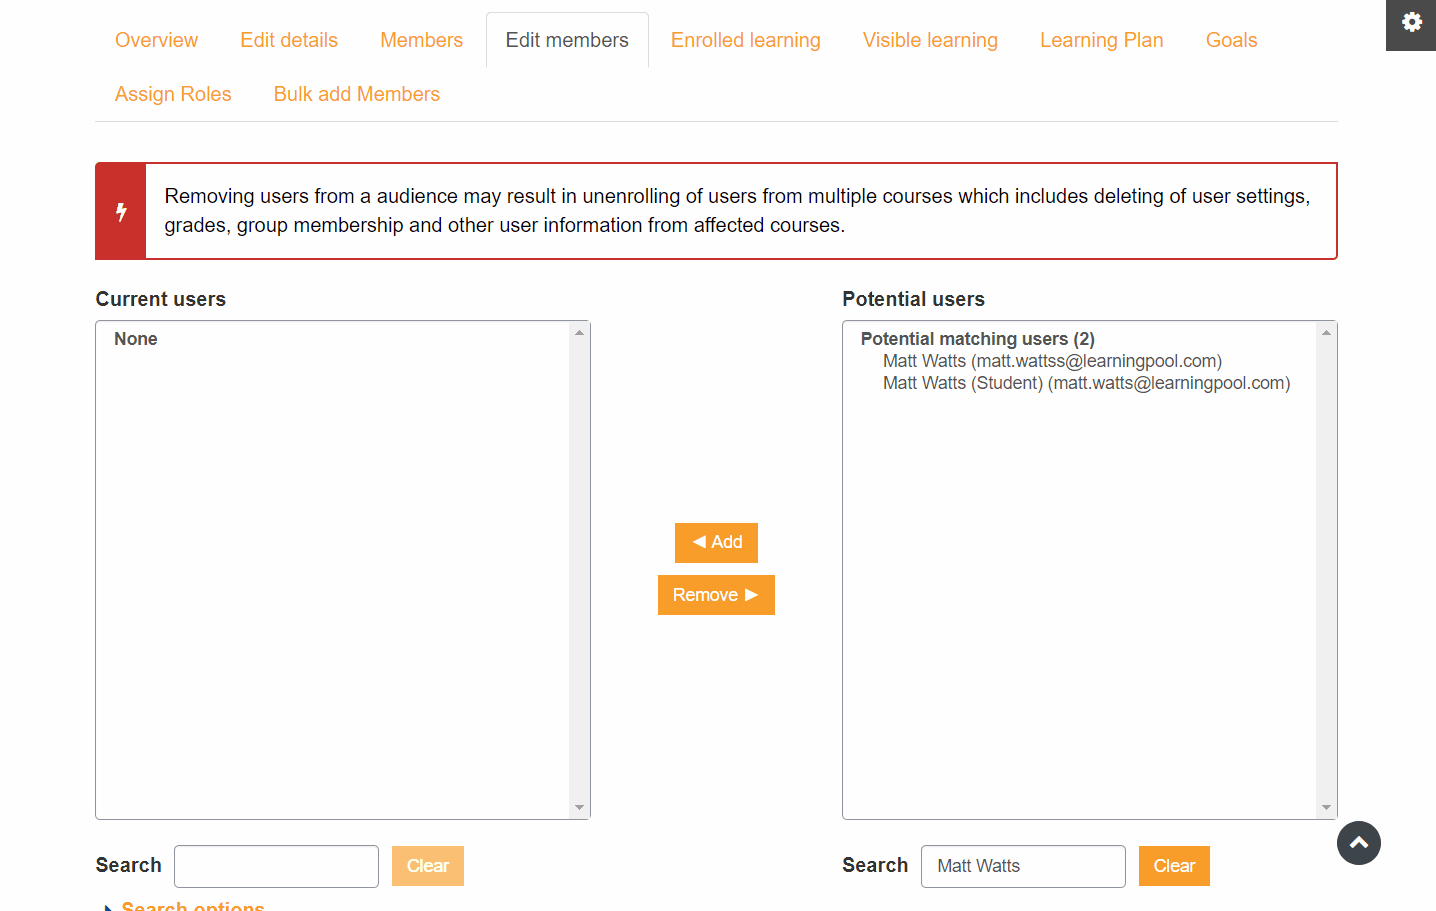Clear the Matt Watts search query
This screenshot has height=911, width=1436.
[x=1174, y=866]
